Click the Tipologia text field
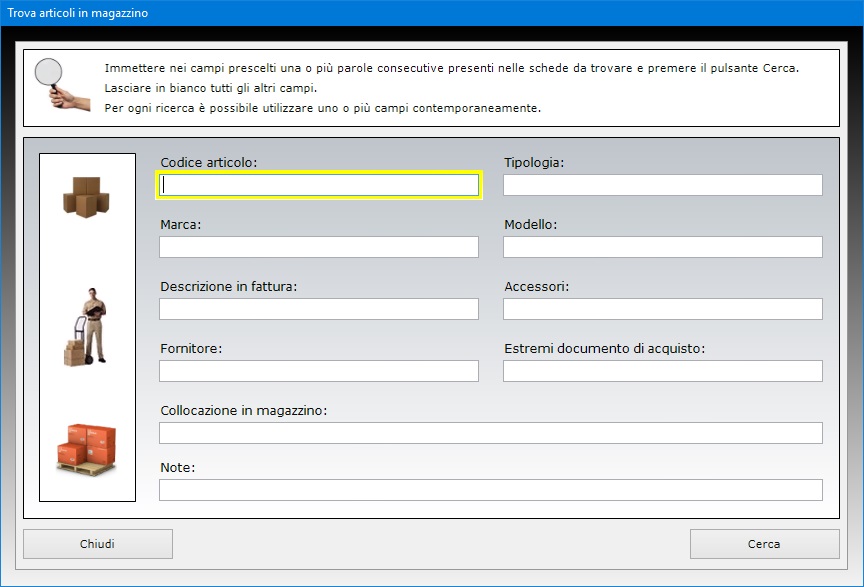Viewport: 864px width, 587px height. click(x=663, y=185)
